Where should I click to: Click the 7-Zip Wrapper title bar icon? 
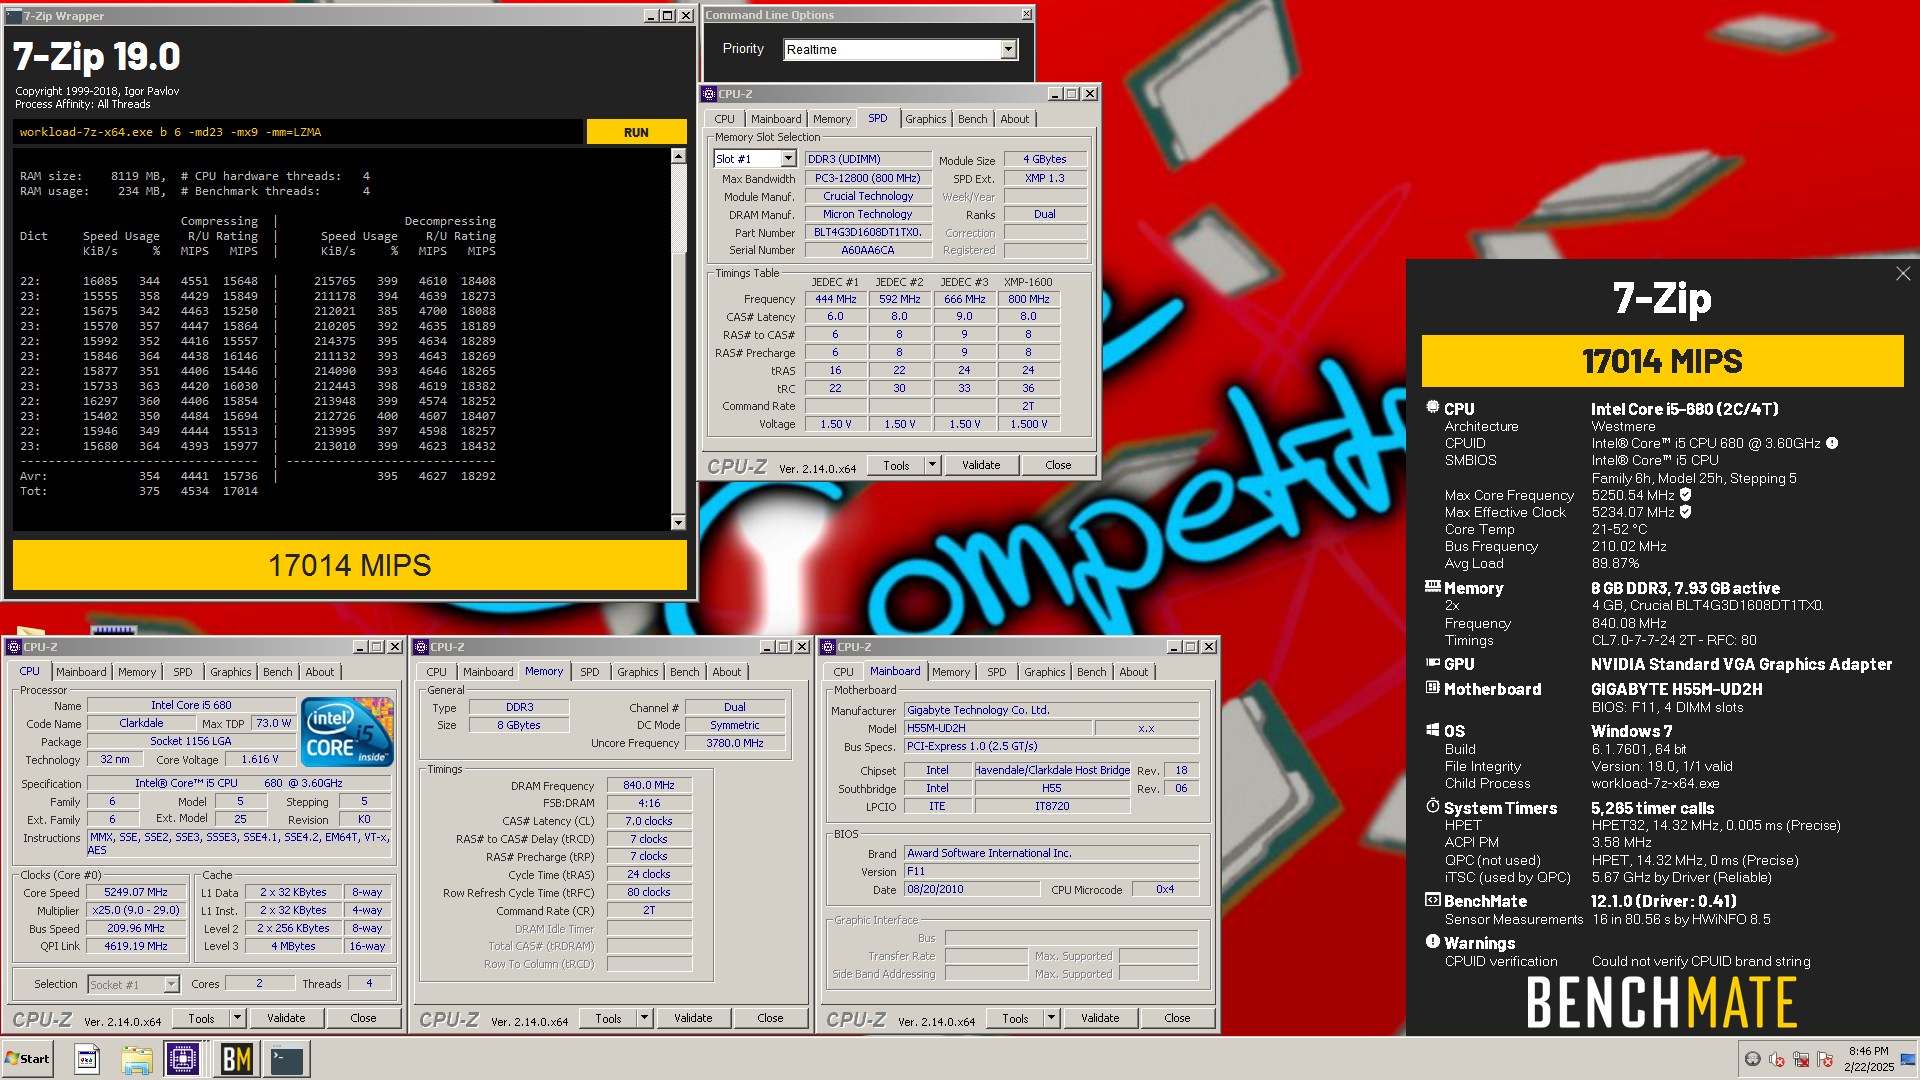(x=14, y=16)
